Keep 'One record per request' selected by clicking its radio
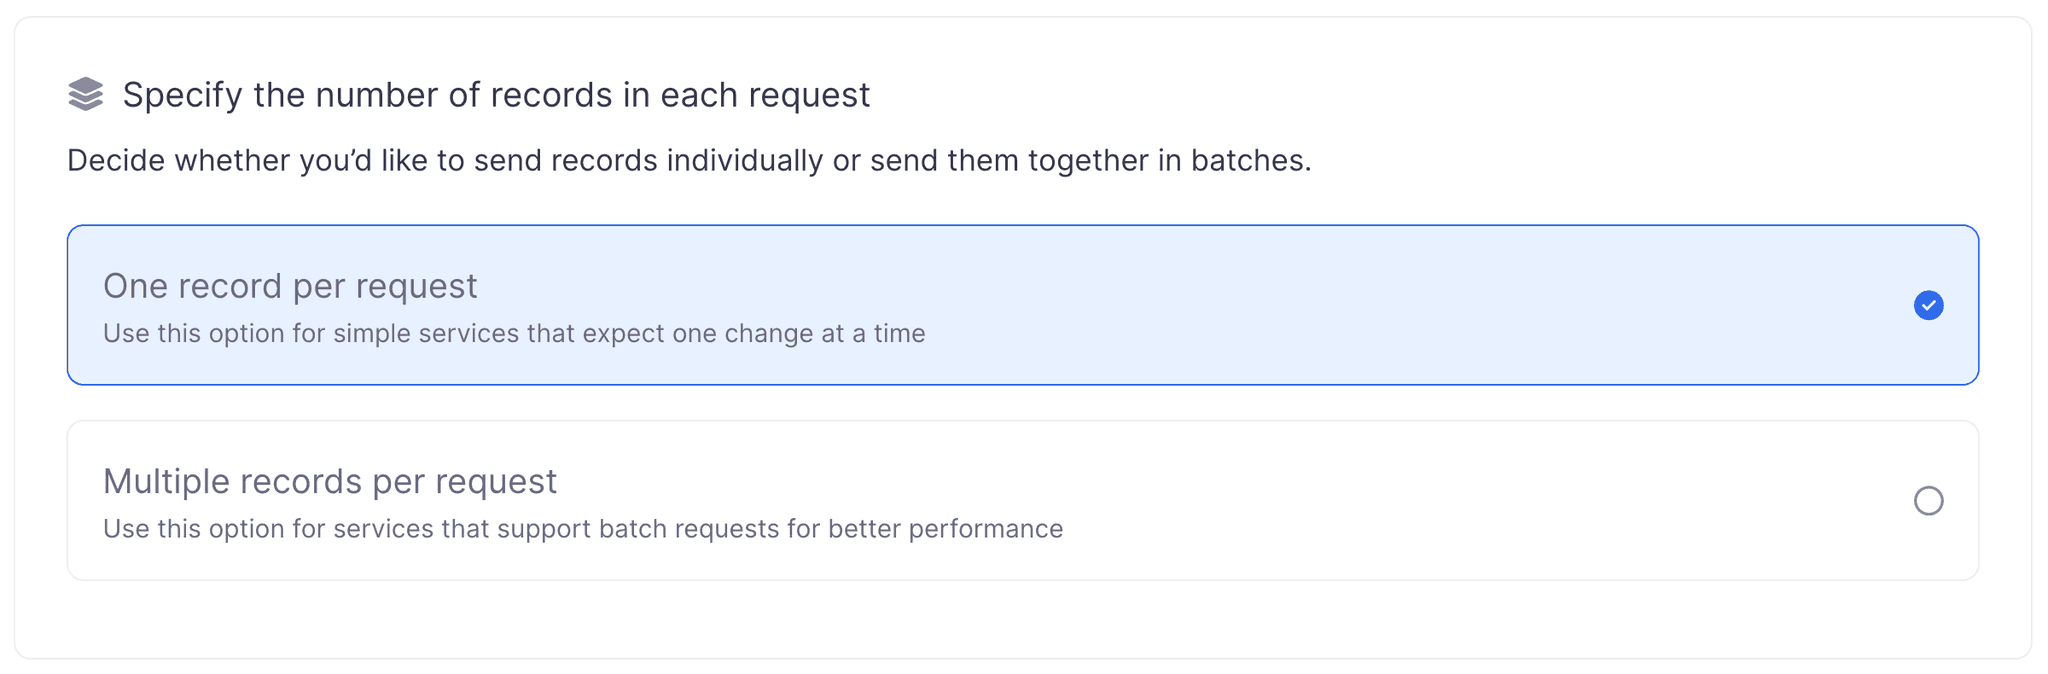This screenshot has width=2048, height=674. tap(1929, 305)
